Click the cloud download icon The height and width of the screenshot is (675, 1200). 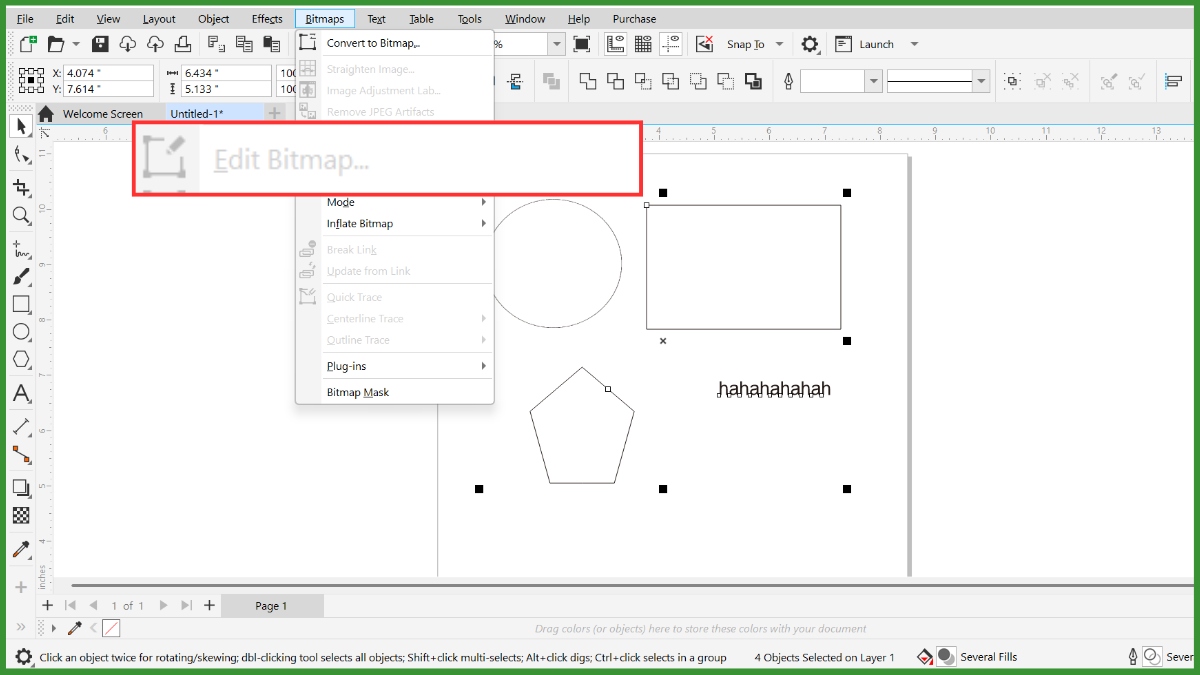(127, 44)
